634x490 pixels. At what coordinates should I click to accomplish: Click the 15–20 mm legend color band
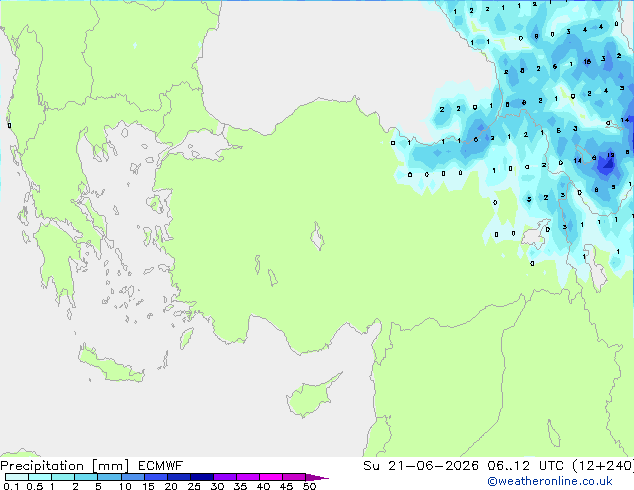pyautogui.click(x=155, y=477)
